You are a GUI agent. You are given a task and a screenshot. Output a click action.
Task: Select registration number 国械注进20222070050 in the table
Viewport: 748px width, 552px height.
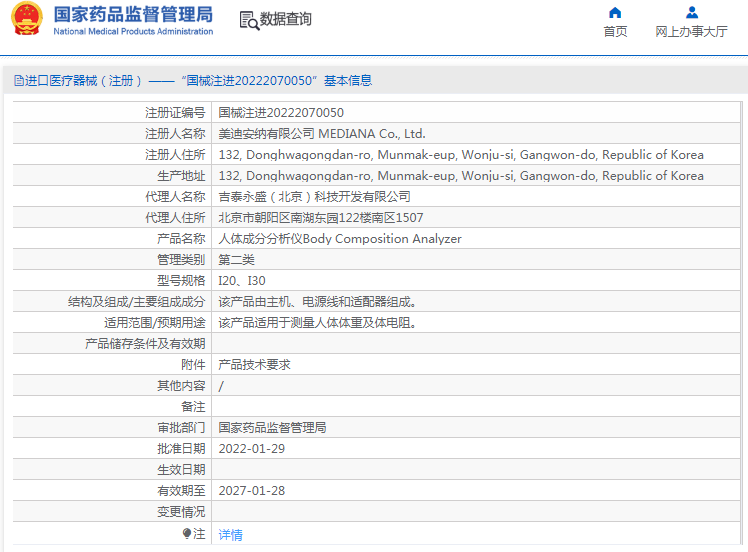[281, 113]
